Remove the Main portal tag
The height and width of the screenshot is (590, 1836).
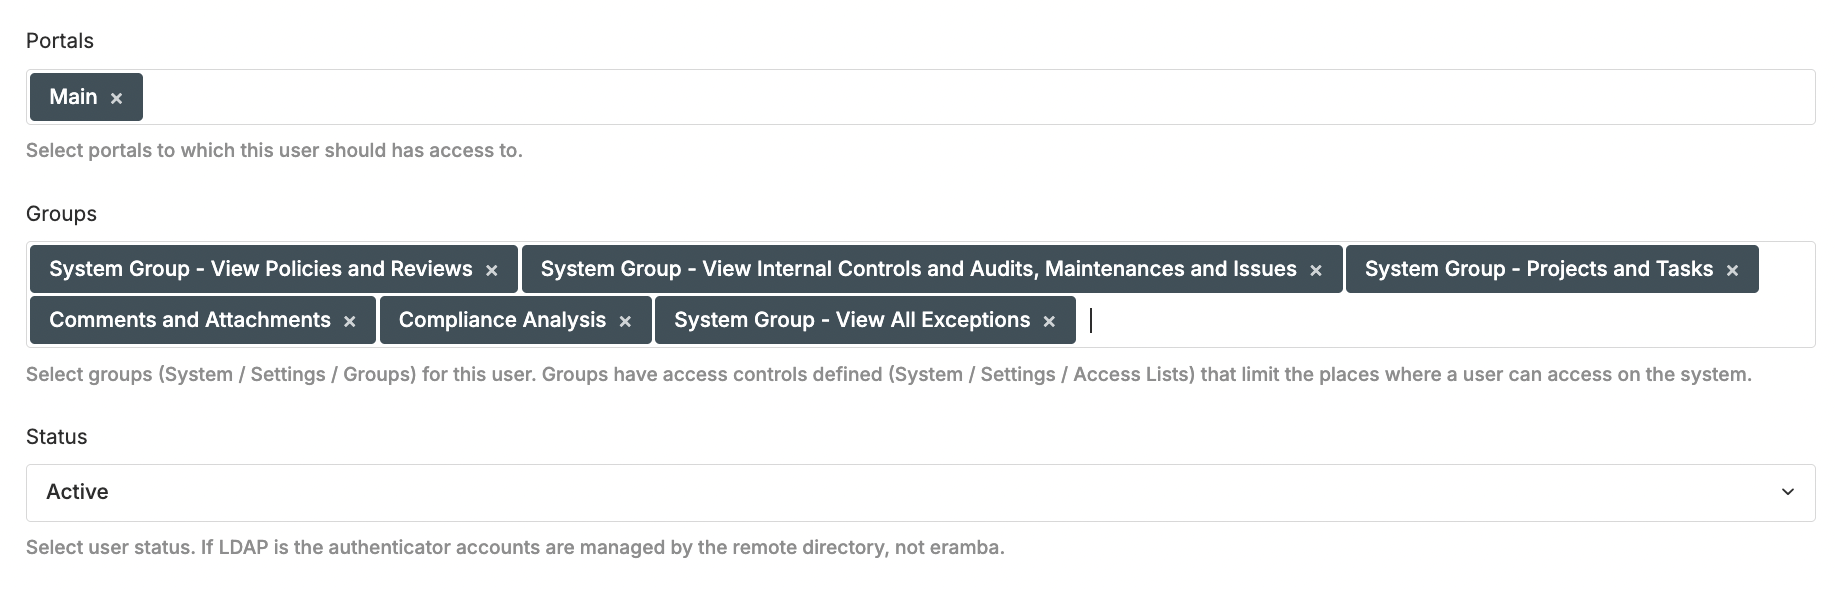(x=116, y=98)
